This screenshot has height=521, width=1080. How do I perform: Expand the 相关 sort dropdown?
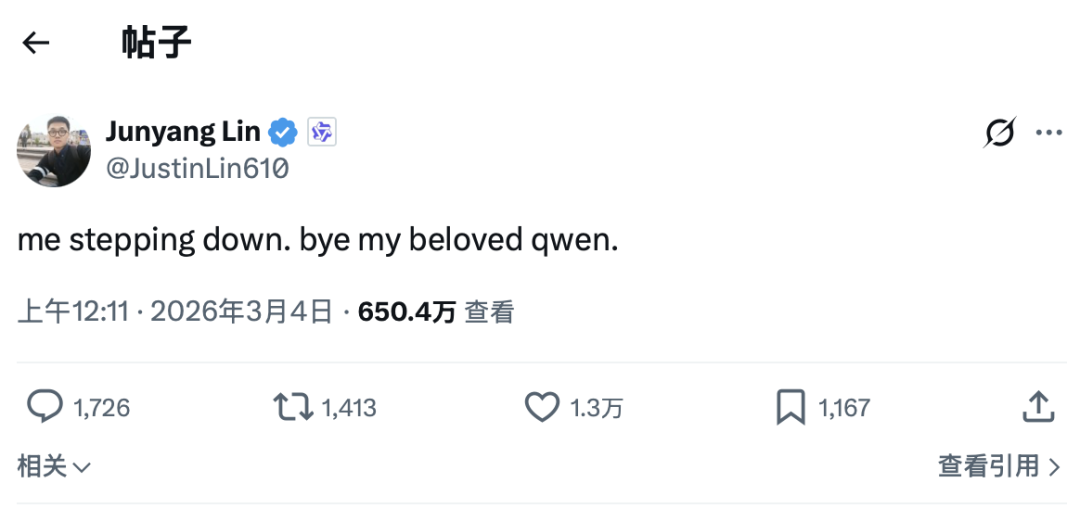click(54, 465)
